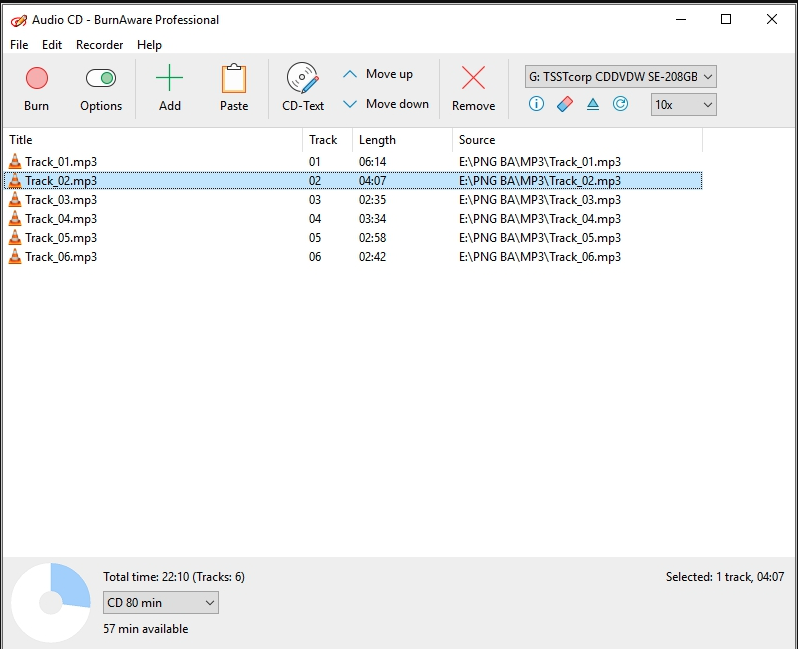This screenshot has width=798, height=649.
Task: Start burning with the red Burn icon
Action: [x=37, y=78]
